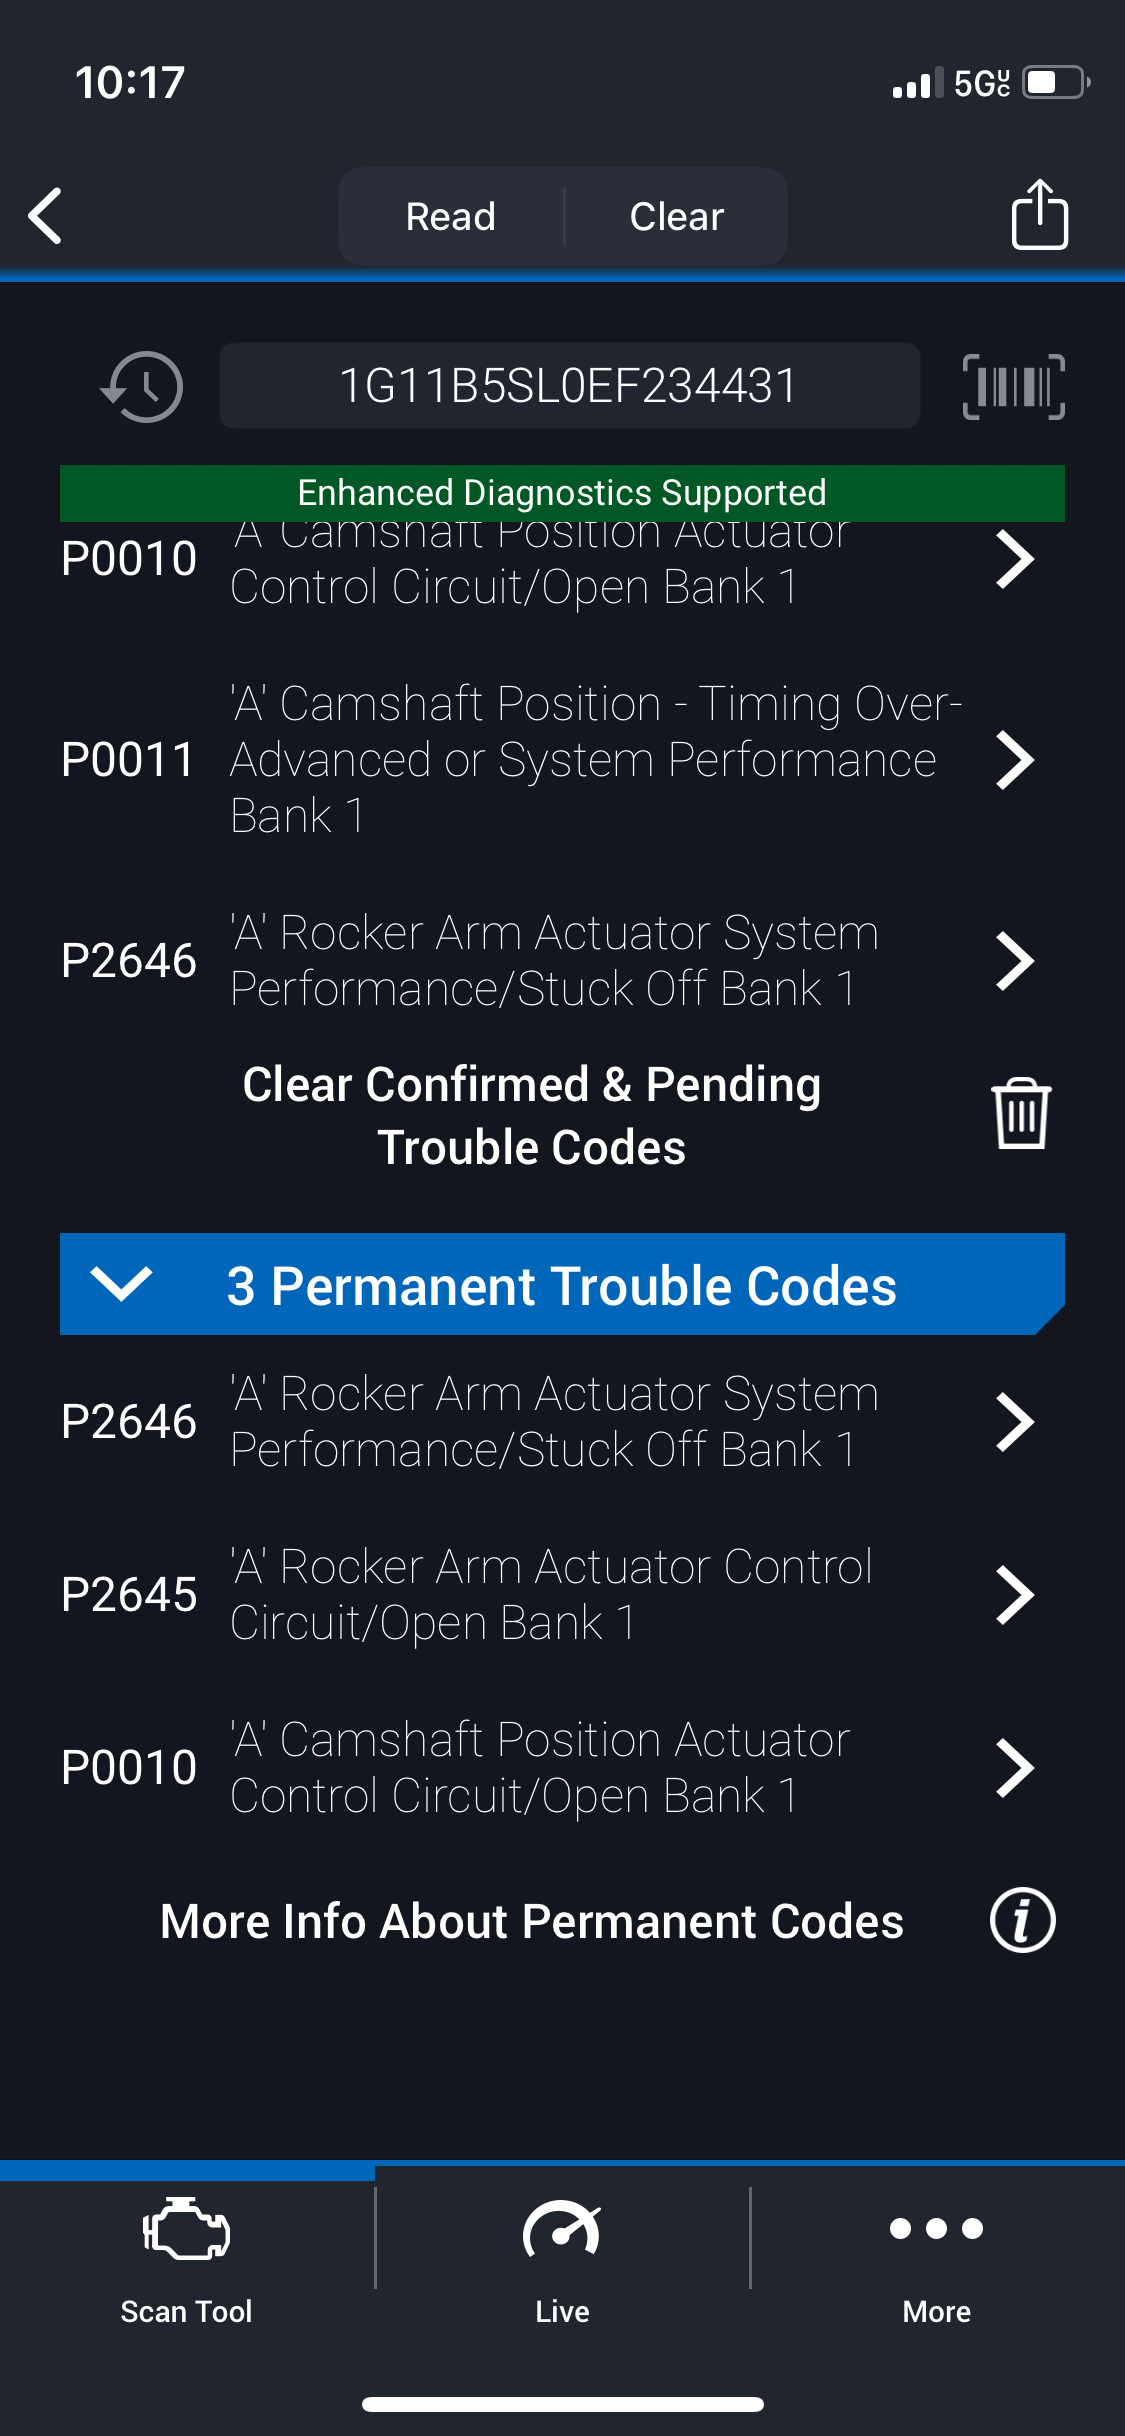Open the VIN history clock icon
The height and width of the screenshot is (2436, 1125).
142,387
